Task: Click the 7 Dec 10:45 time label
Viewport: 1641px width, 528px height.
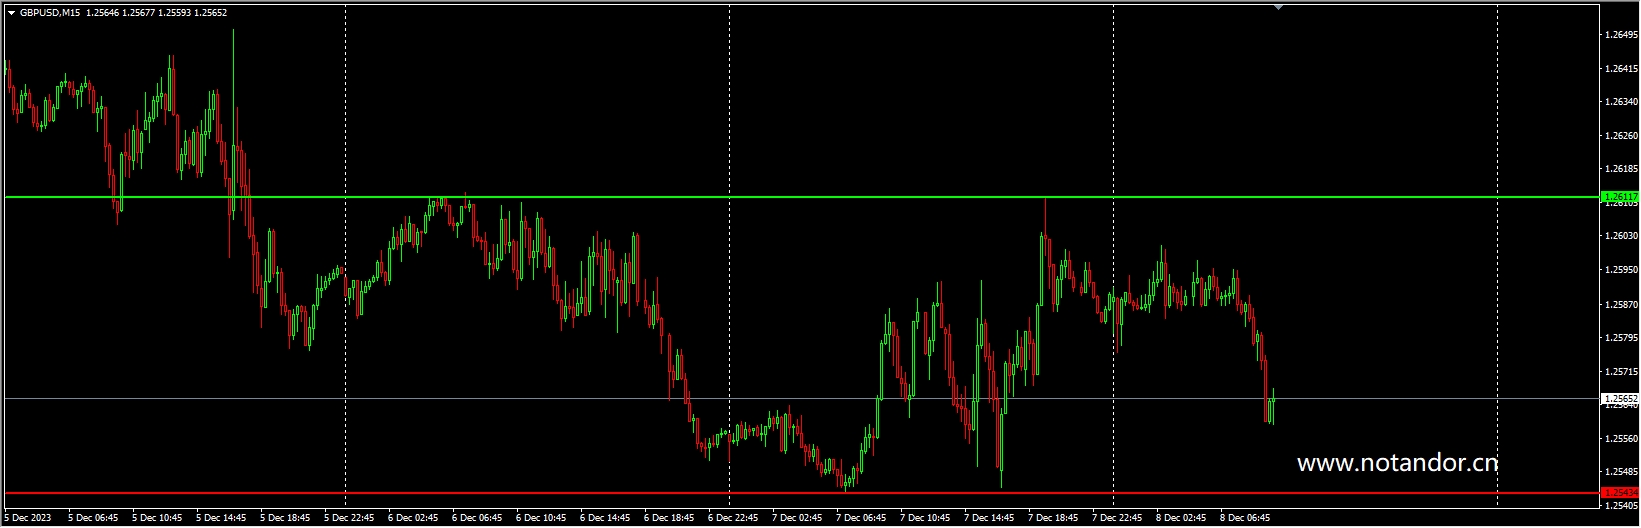Action: [x=925, y=518]
